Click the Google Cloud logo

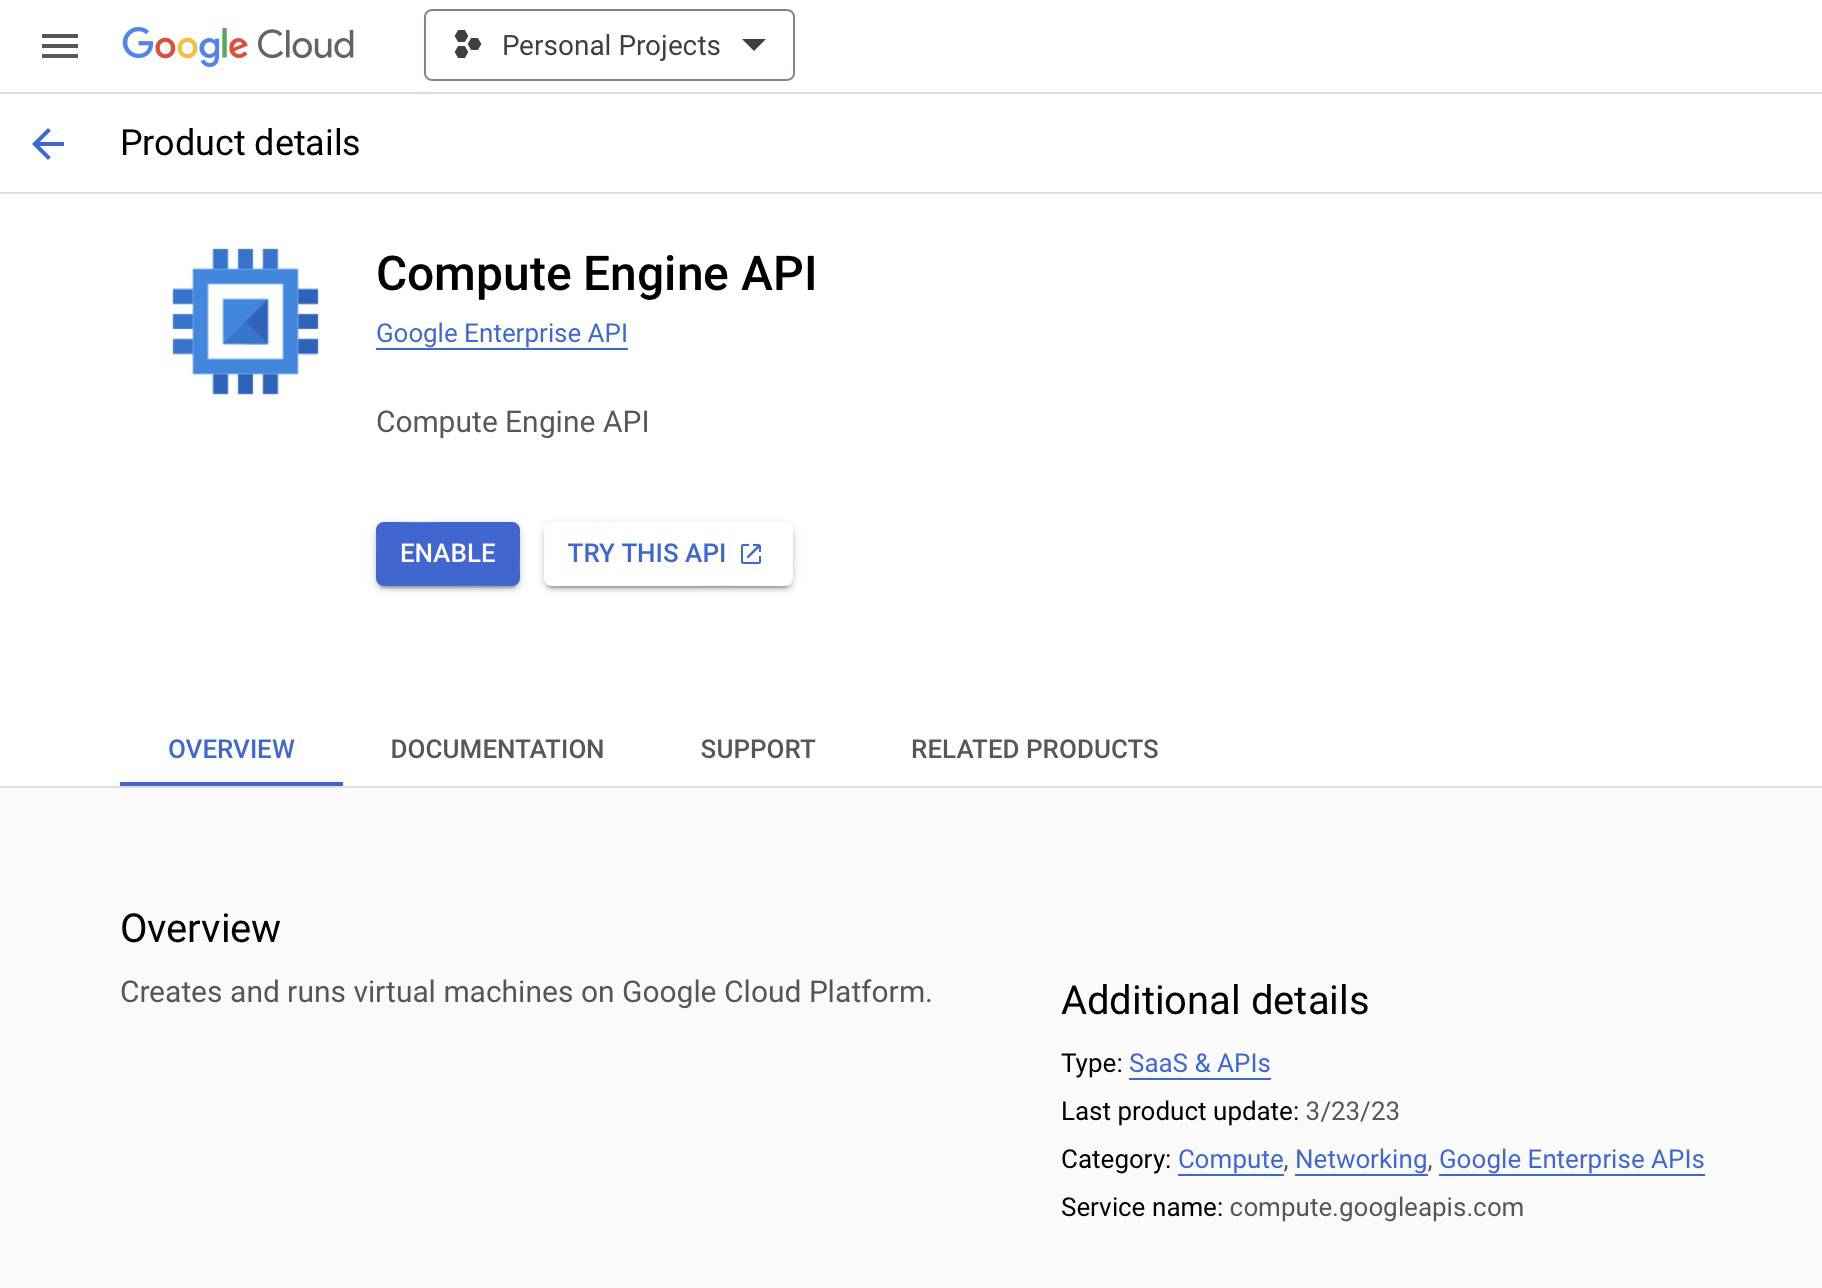(x=237, y=45)
